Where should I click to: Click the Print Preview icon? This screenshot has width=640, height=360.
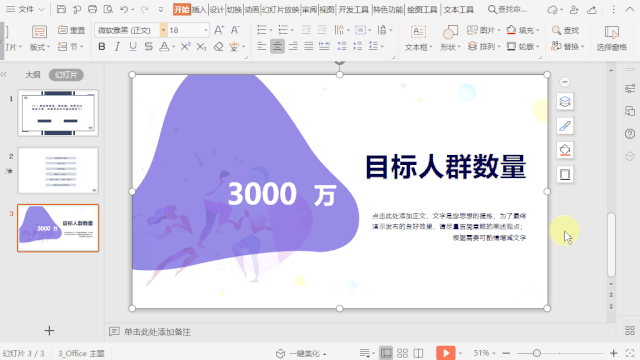(108, 9)
